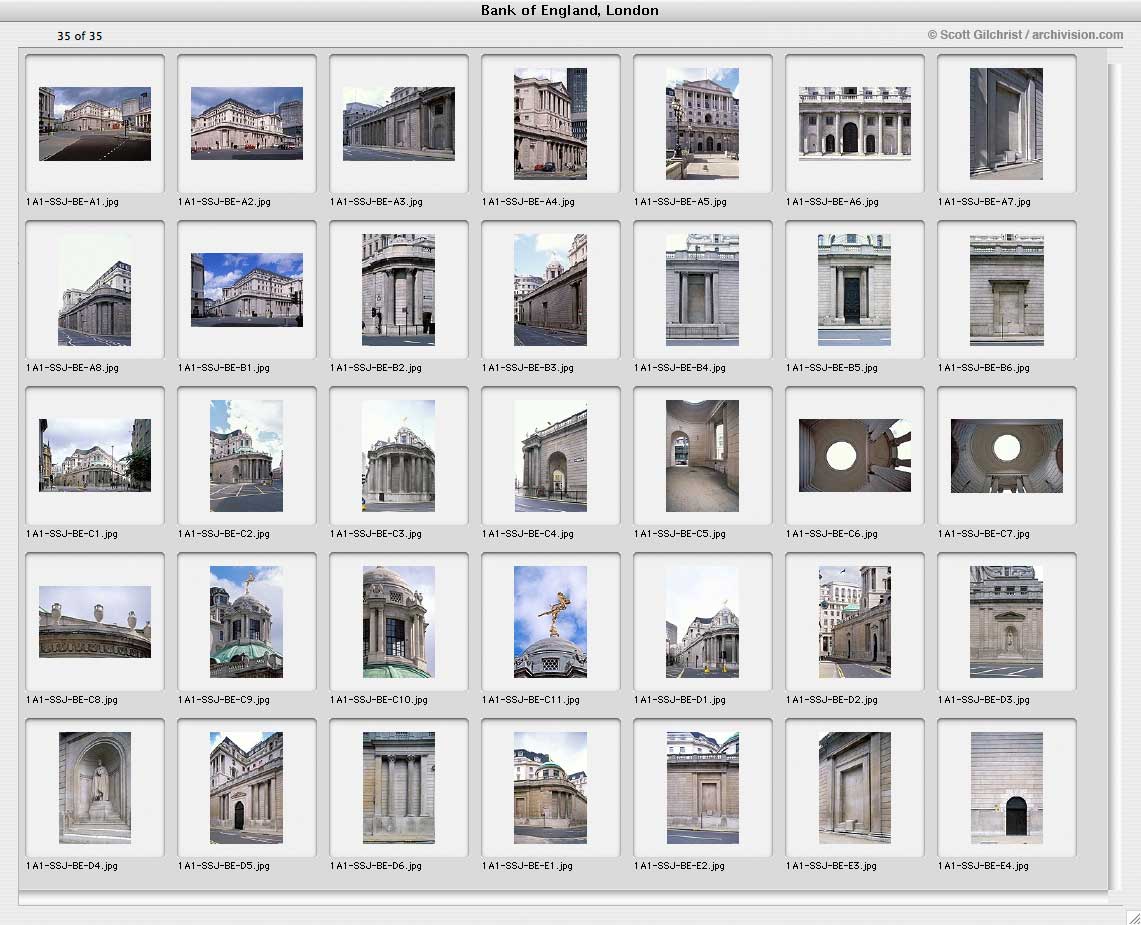
Task: Pick the 1A1-SSJ-BE-E4.jpg black door image
Action: tap(1006, 787)
